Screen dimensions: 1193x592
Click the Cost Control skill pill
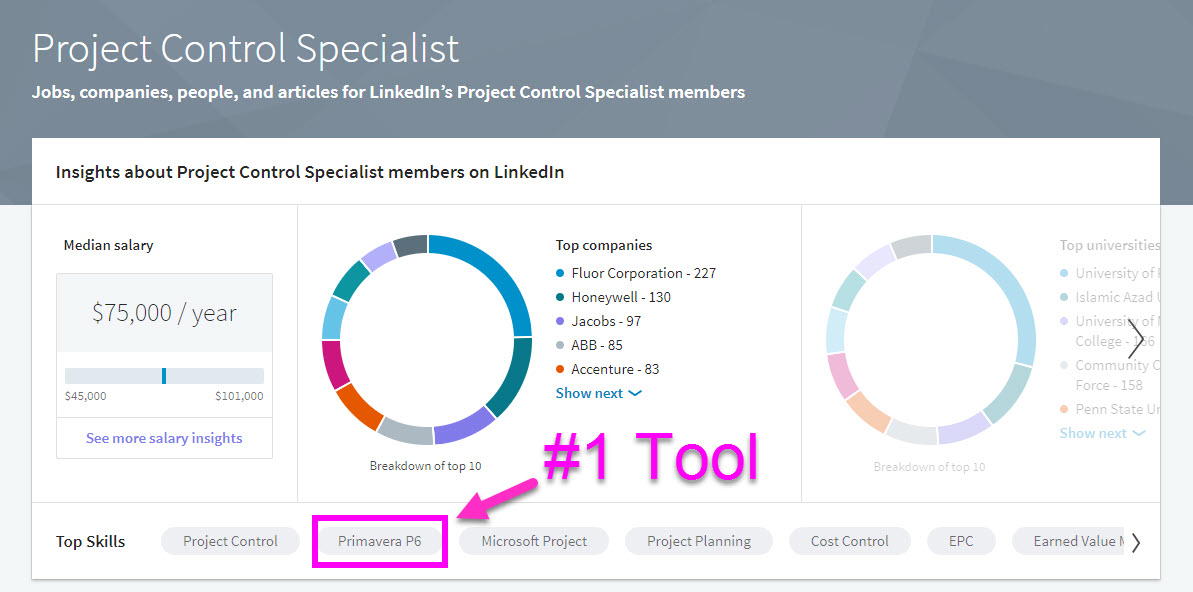[x=849, y=541]
